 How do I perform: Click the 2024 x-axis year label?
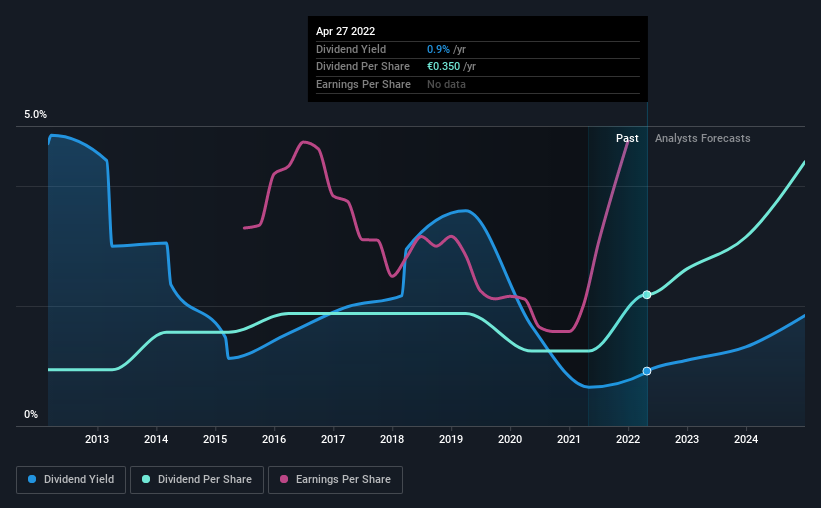pos(746,439)
